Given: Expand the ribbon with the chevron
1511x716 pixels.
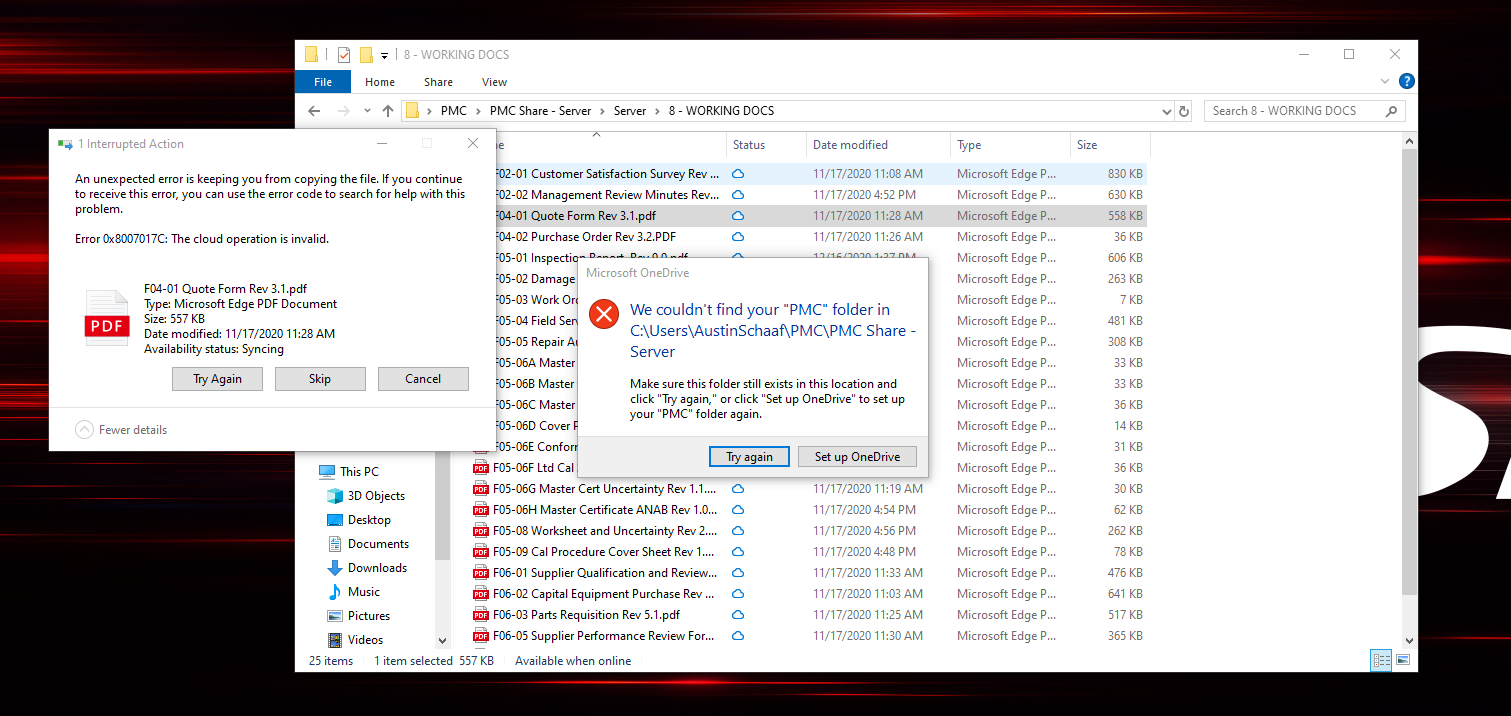Looking at the screenshot, I should pos(1385,82).
